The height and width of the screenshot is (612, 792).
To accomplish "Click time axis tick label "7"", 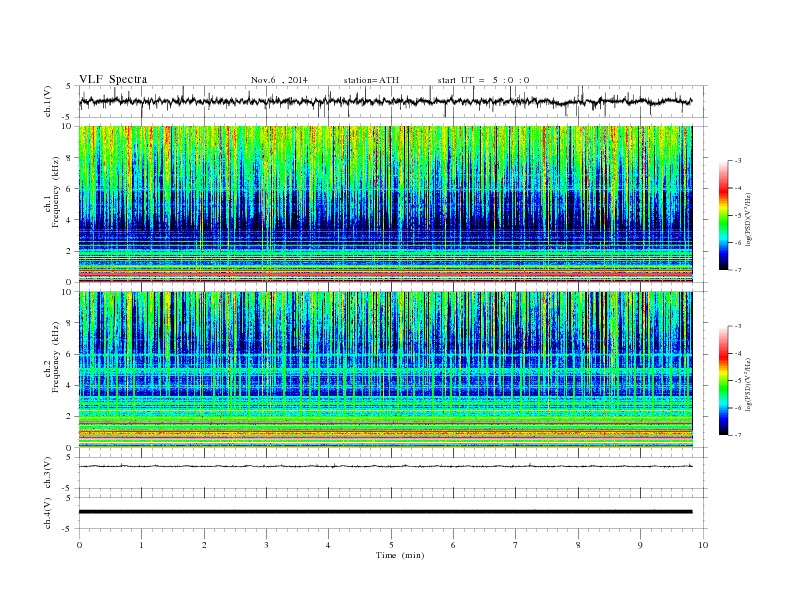I will pos(516,545).
